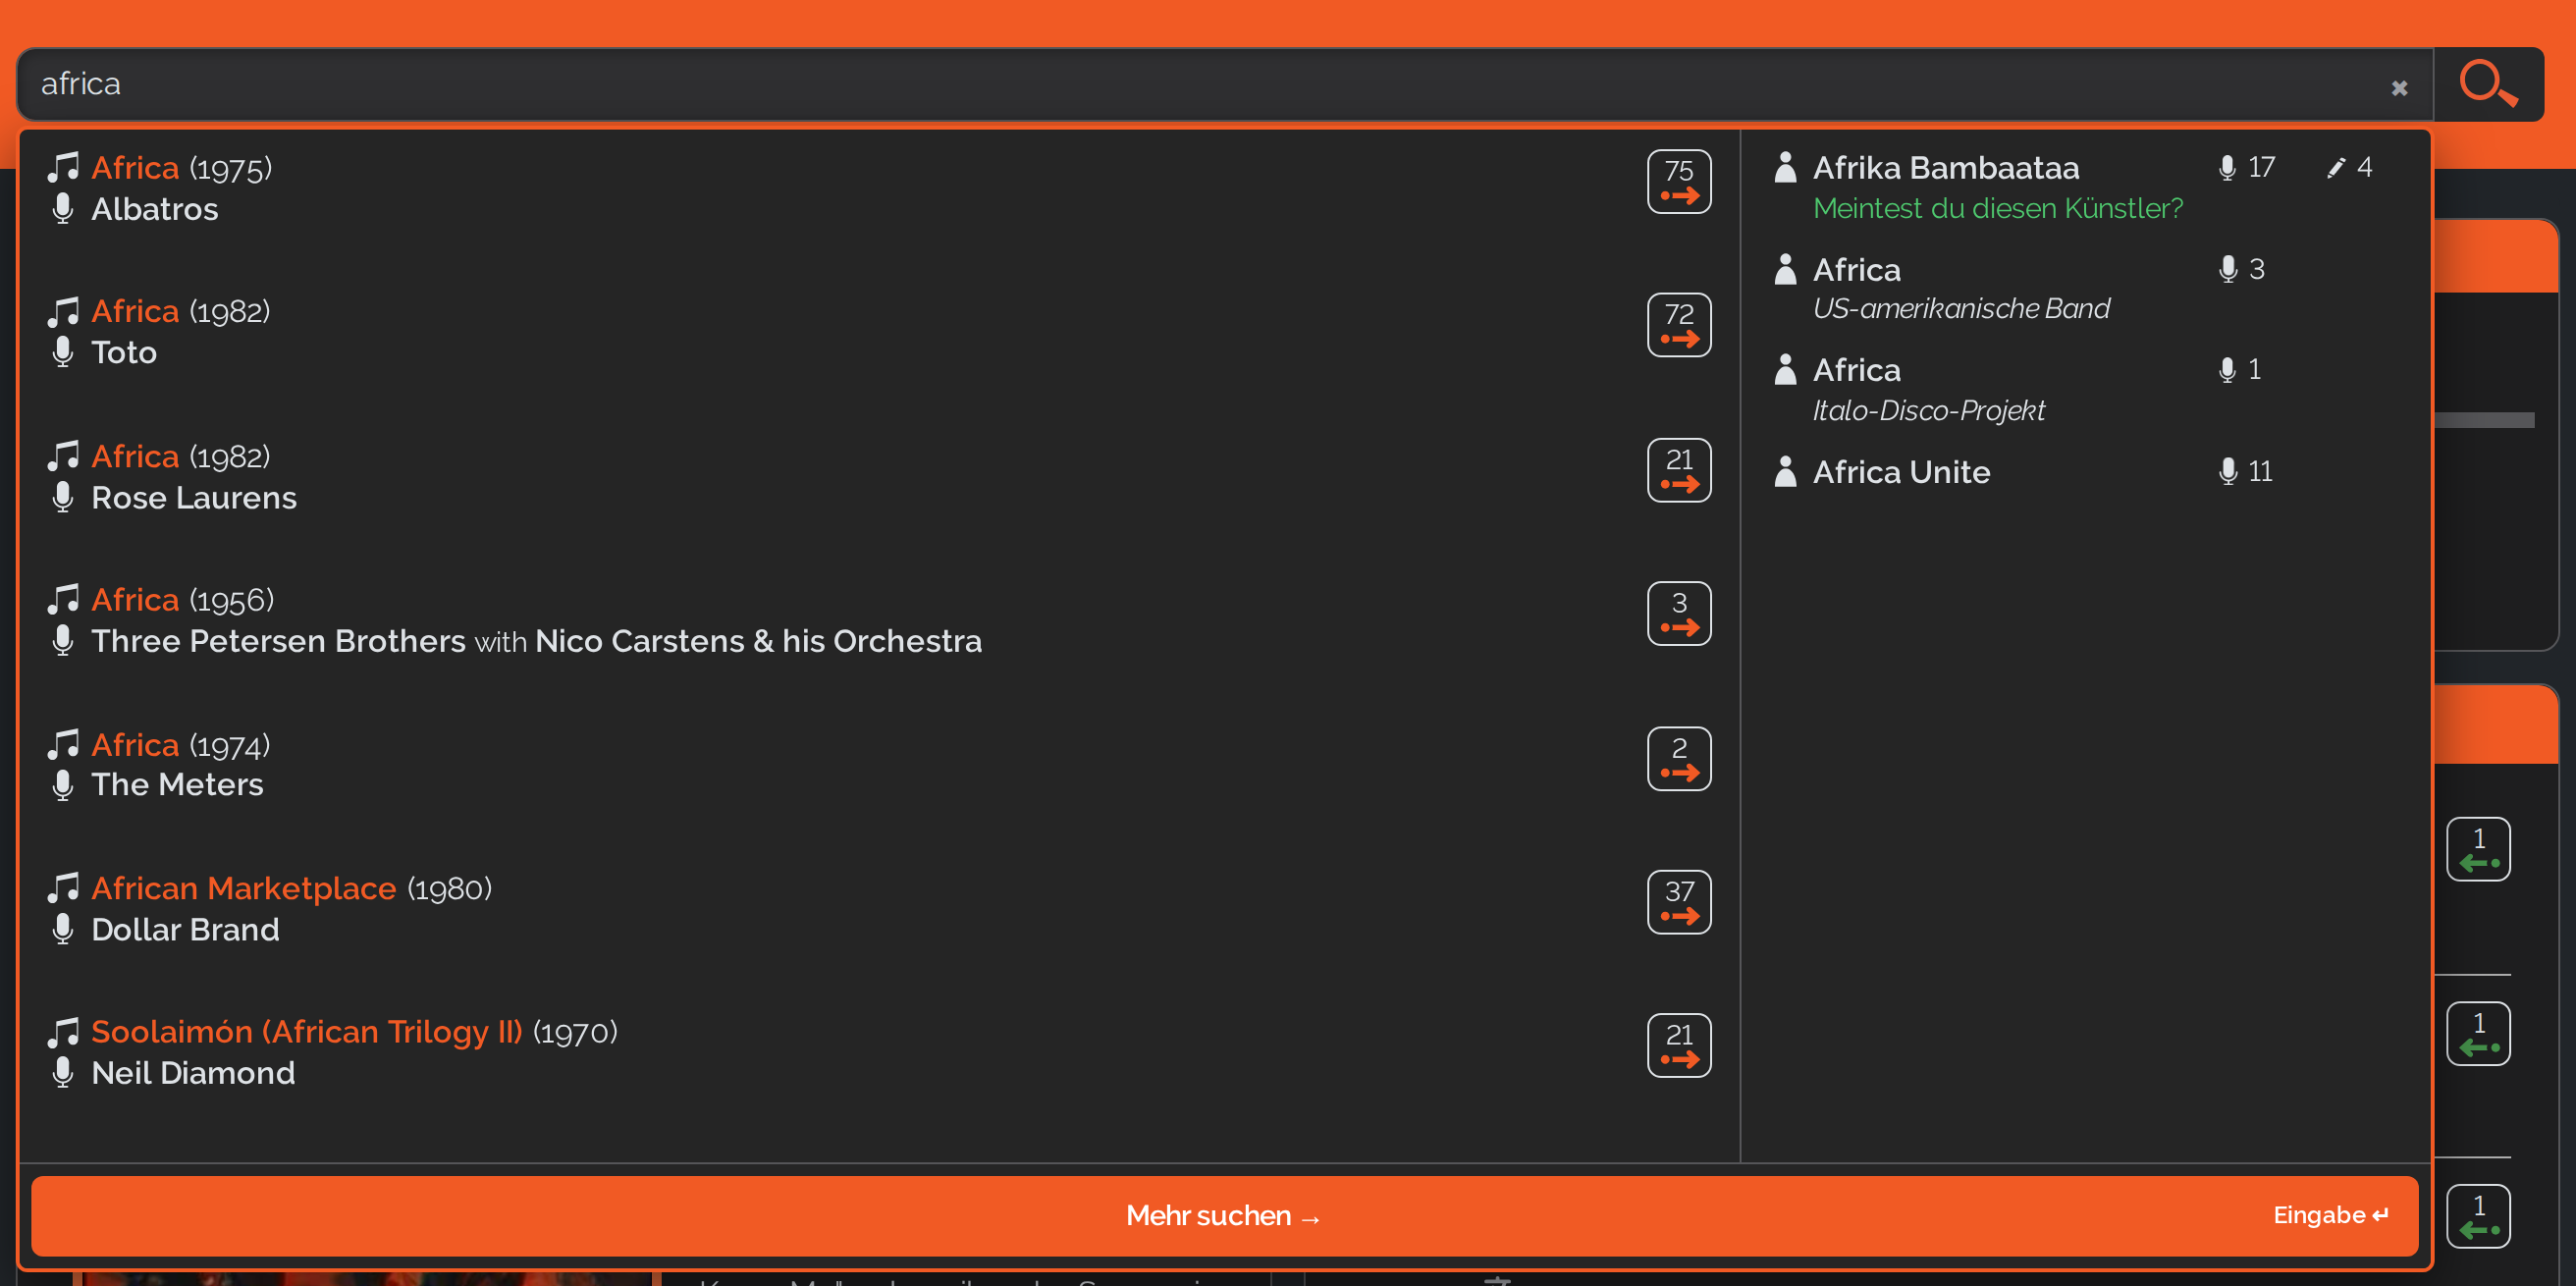This screenshot has width=2576, height=1286.
Task: Click the magnifying glass search icon
Action: point(2488,84)
